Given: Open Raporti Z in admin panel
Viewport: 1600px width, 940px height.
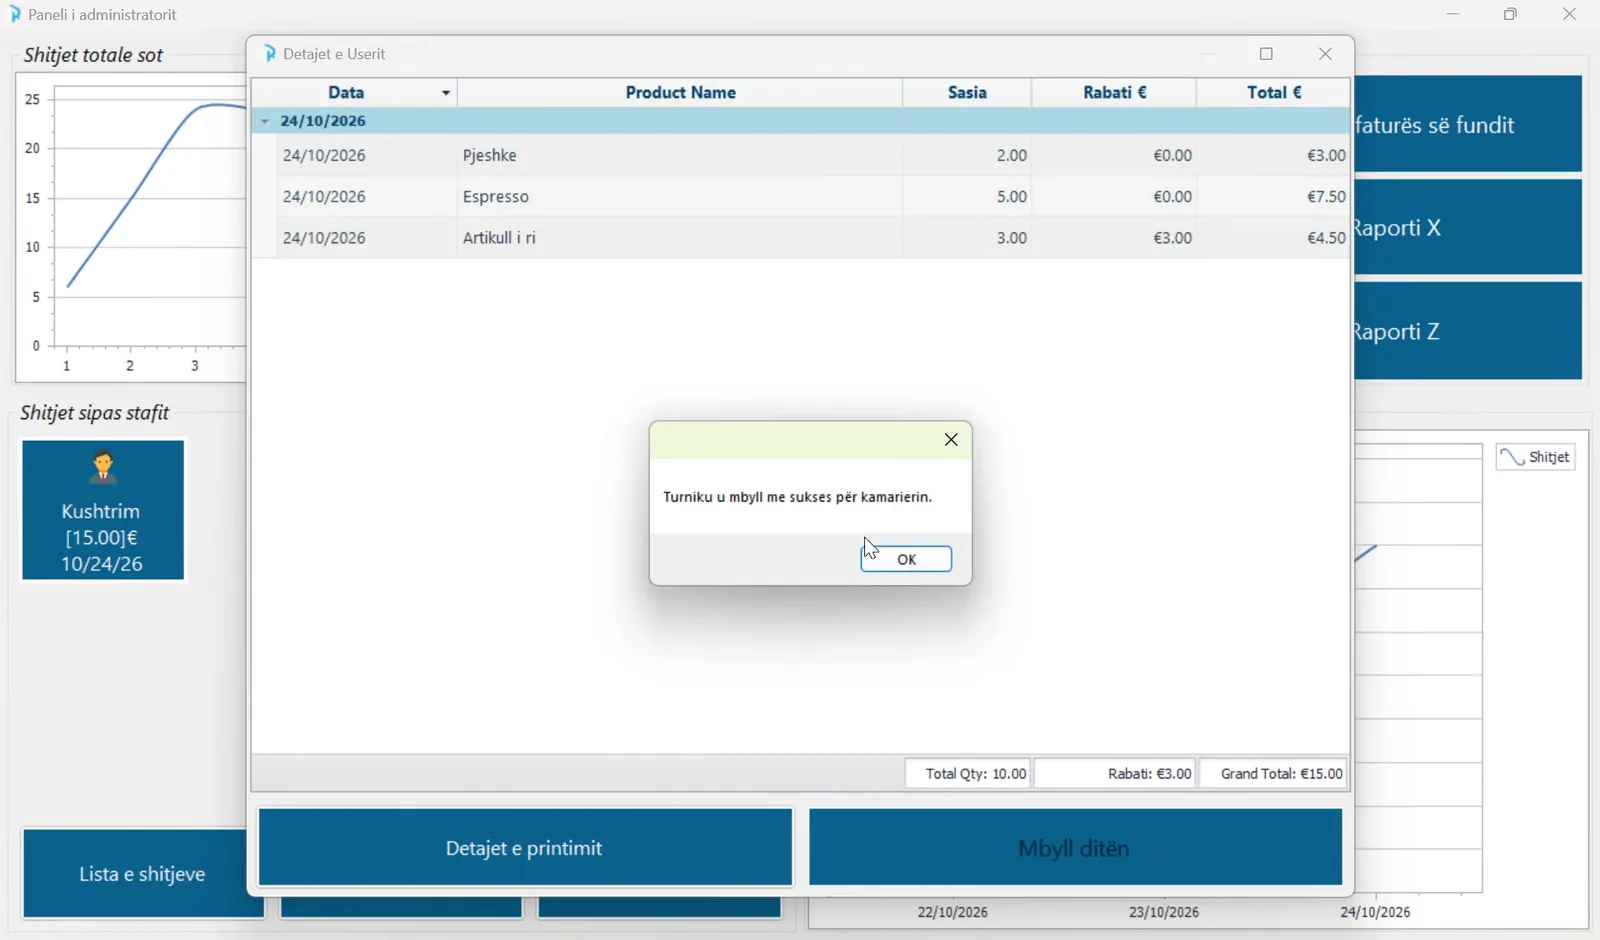Looking at the screenshot, I should [1468, 331].
